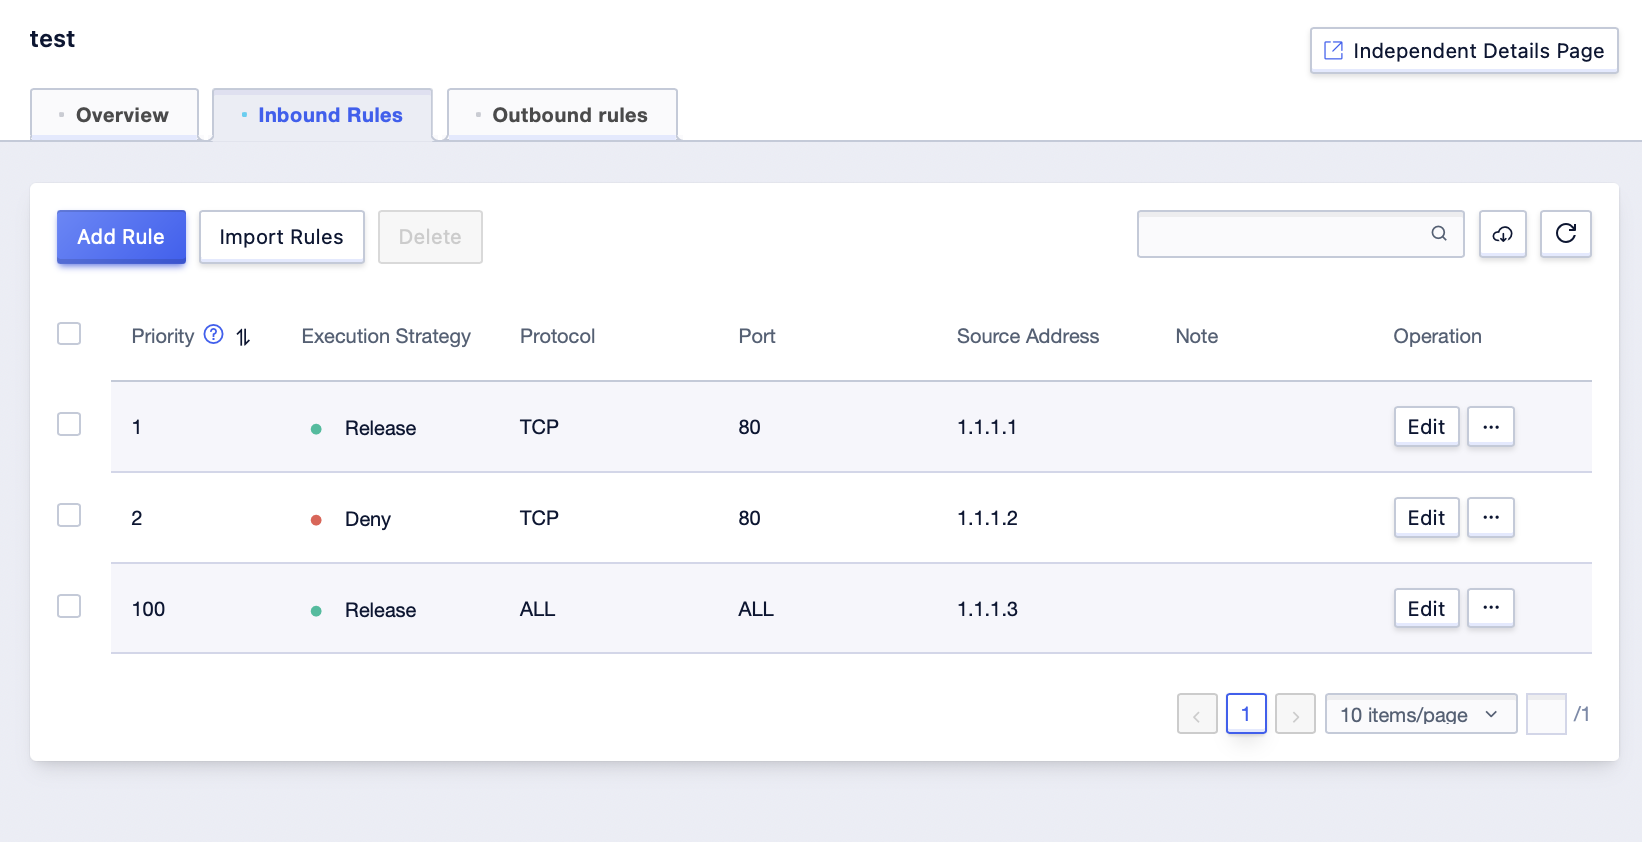Click the Delete button
This screenshot has width=1642, height=842.
point(430,237)
